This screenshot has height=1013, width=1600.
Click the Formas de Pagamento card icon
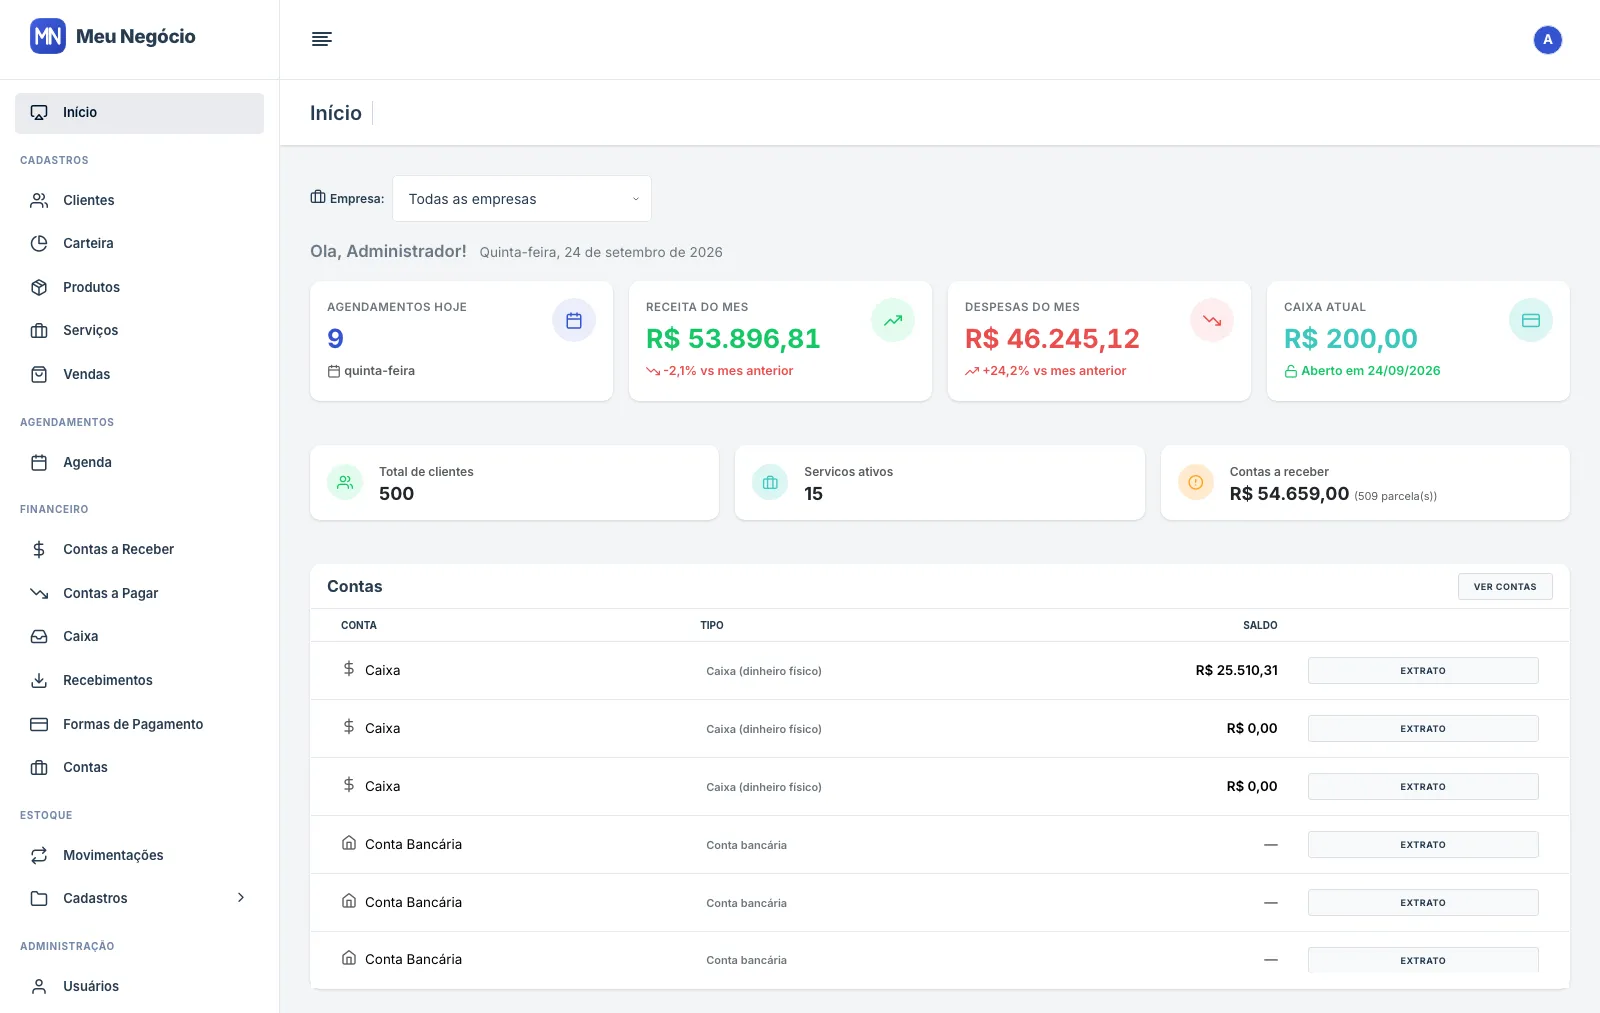click(x=39, y=724)
